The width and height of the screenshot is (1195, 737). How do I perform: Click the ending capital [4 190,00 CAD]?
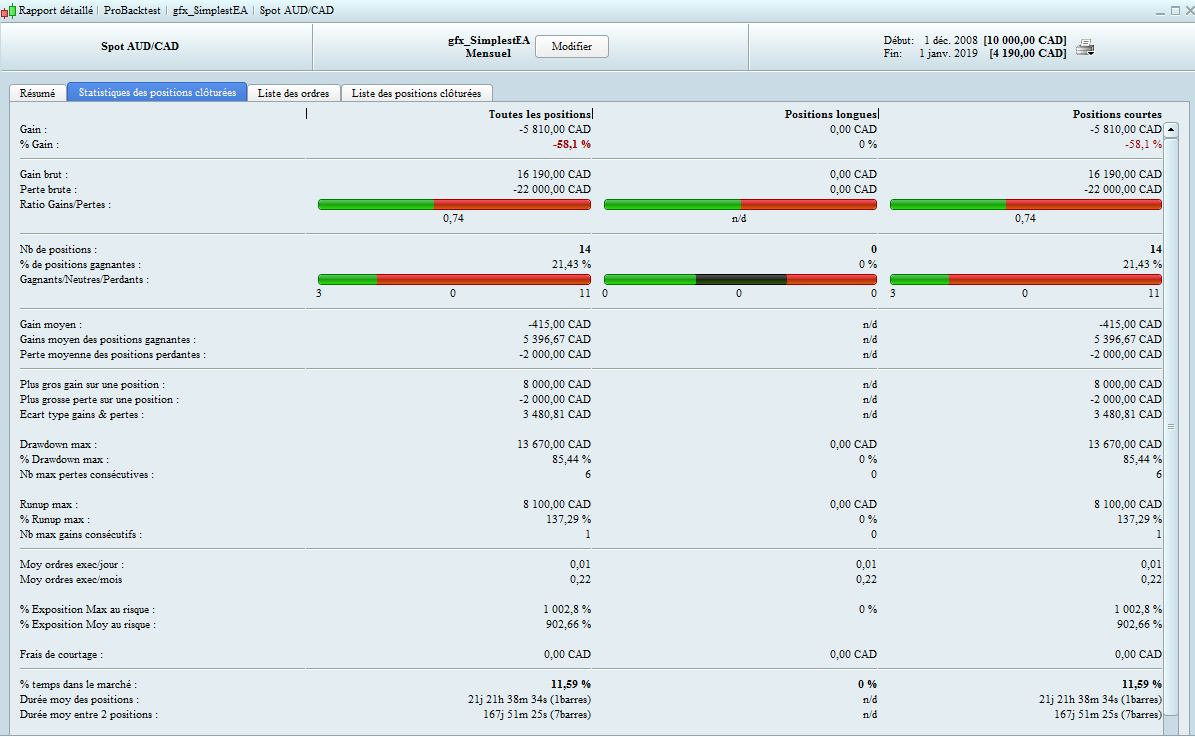click(1027, 53)
